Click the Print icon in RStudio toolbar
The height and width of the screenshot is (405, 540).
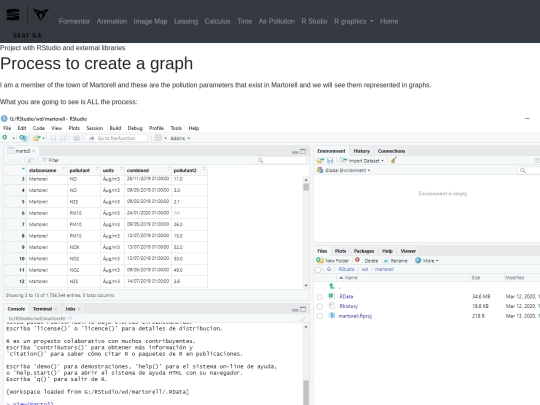point(76,138)
